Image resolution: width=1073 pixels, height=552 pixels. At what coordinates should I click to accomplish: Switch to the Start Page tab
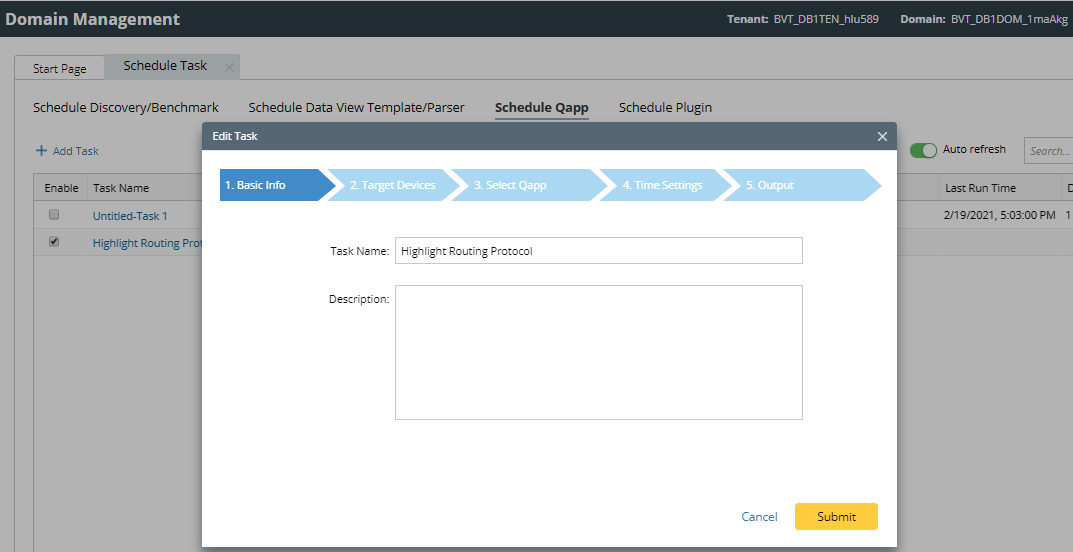point(60,69)
